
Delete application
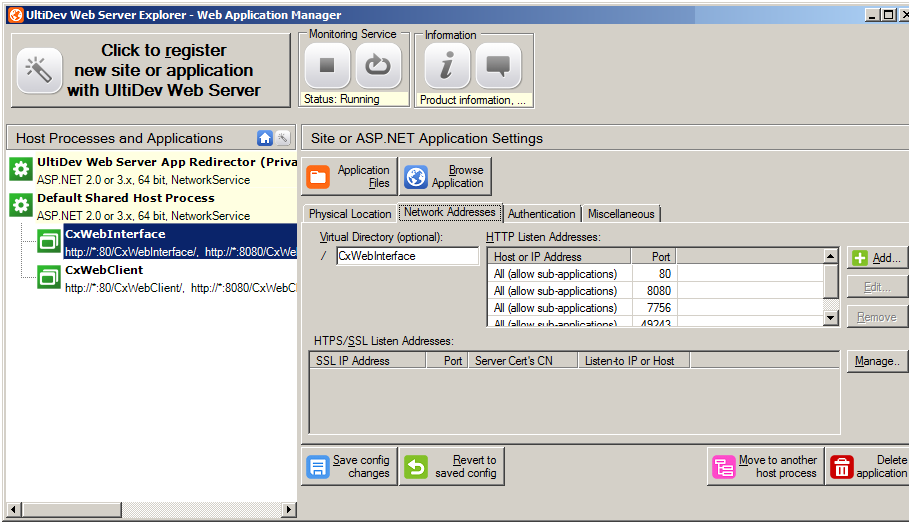pyautogui.click(x=869, y=466)
